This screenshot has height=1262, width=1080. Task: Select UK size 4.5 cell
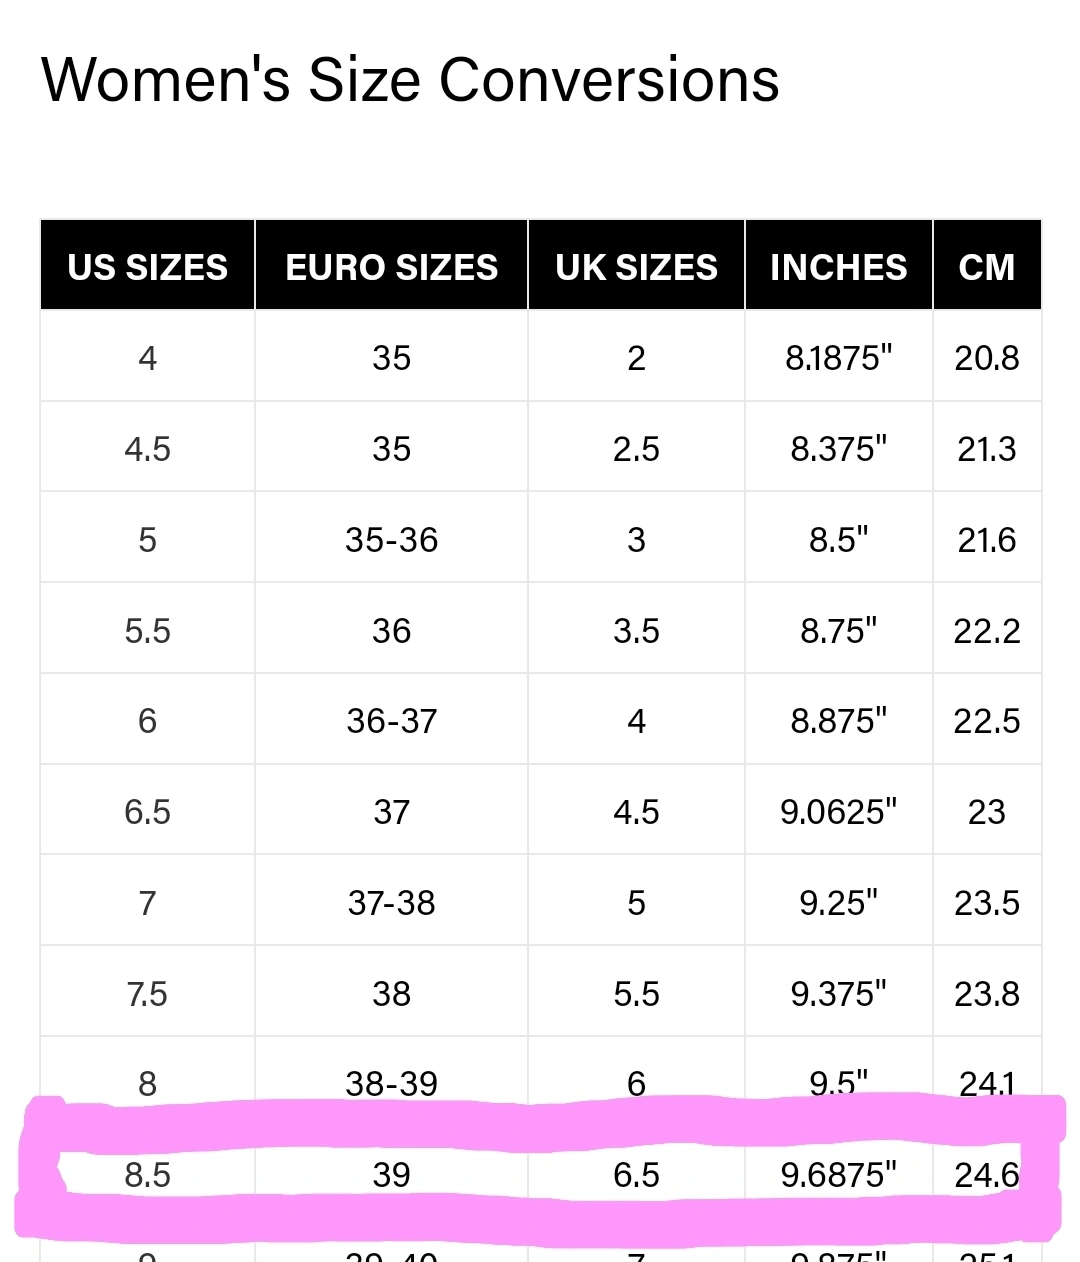click(x=636, y=811)
